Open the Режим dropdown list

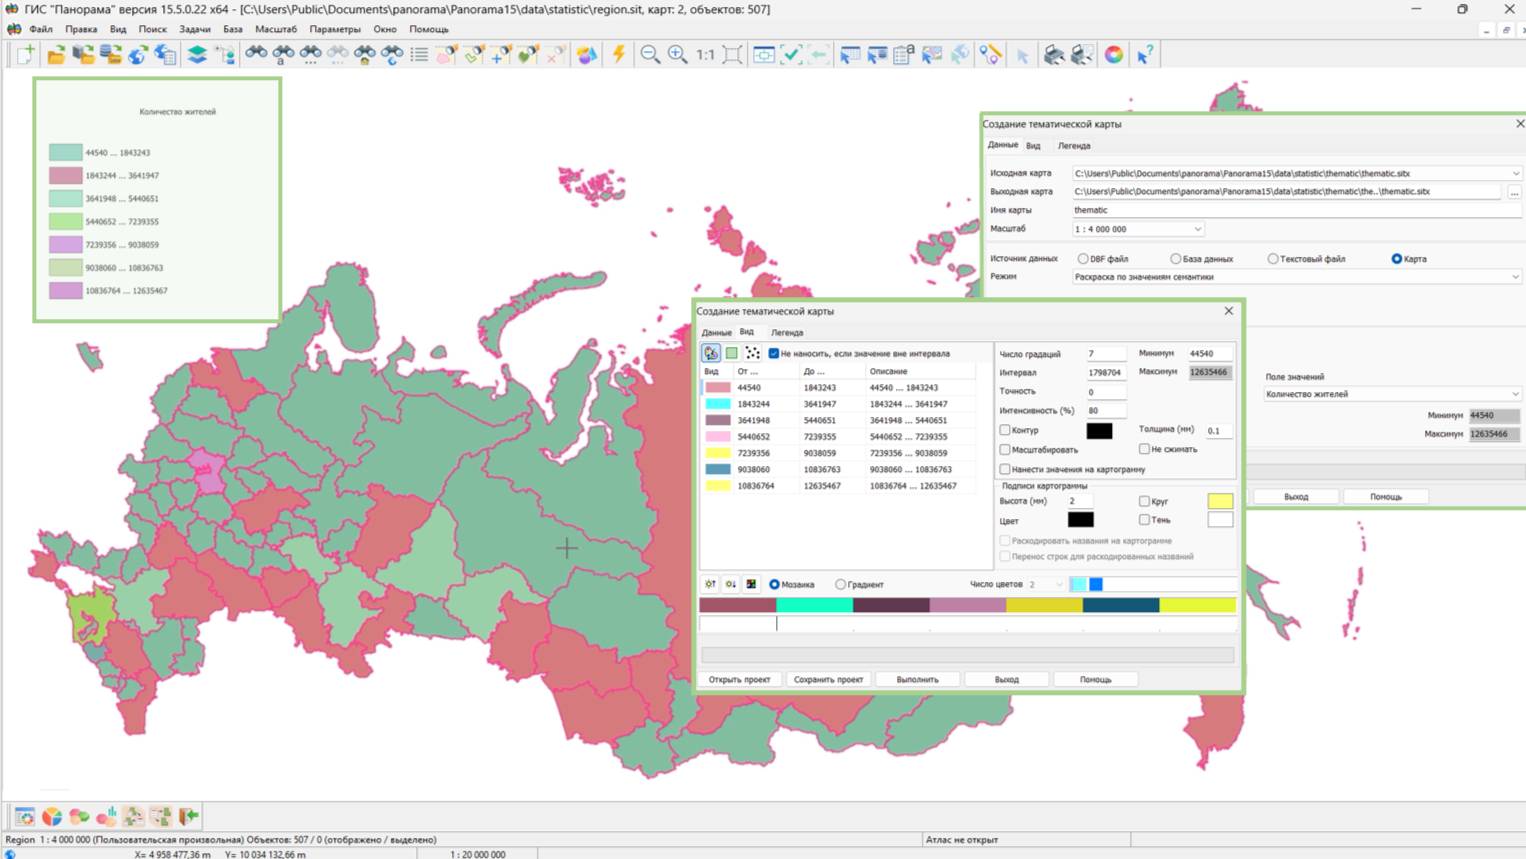point(1514,277)
